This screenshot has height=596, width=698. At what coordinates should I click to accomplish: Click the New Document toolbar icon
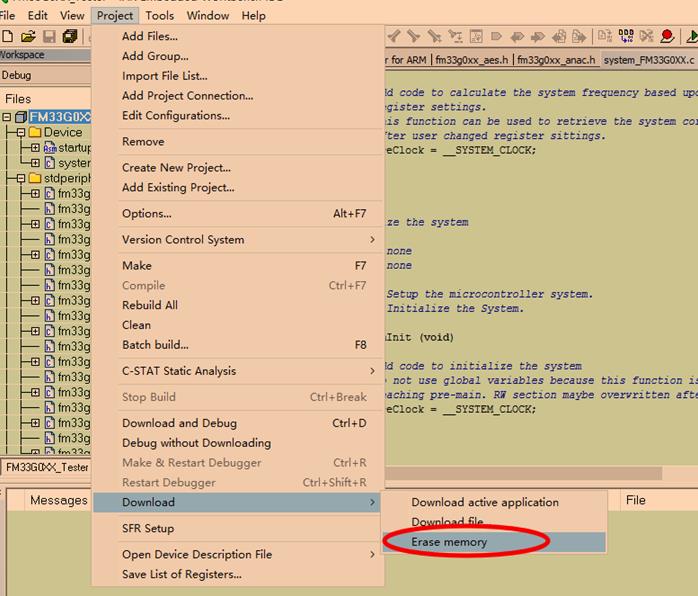click(8, 37)
